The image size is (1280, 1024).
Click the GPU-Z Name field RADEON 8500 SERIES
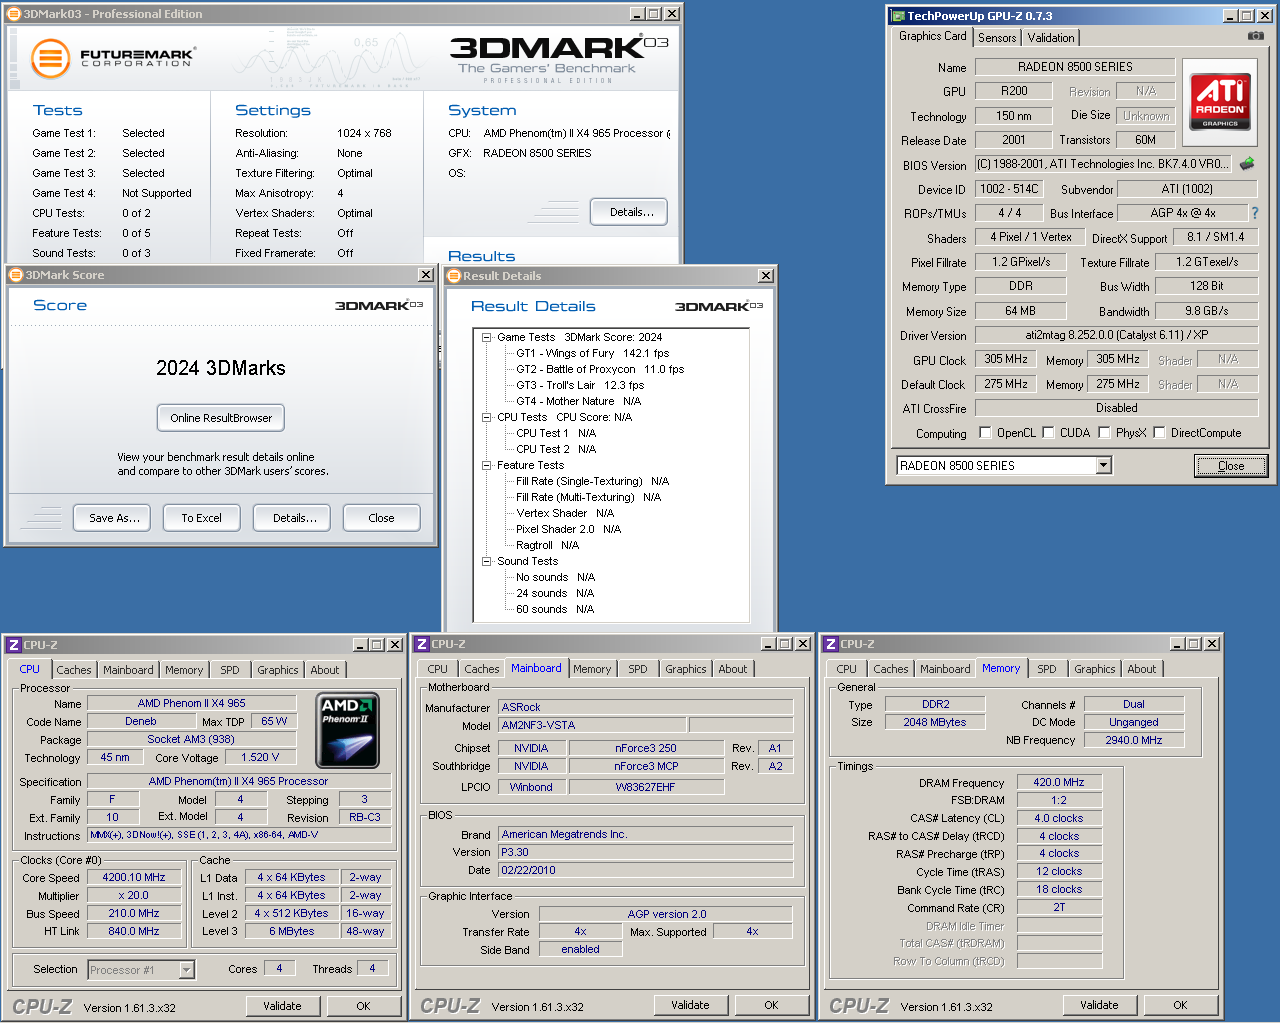click(x=1075, y=67)
